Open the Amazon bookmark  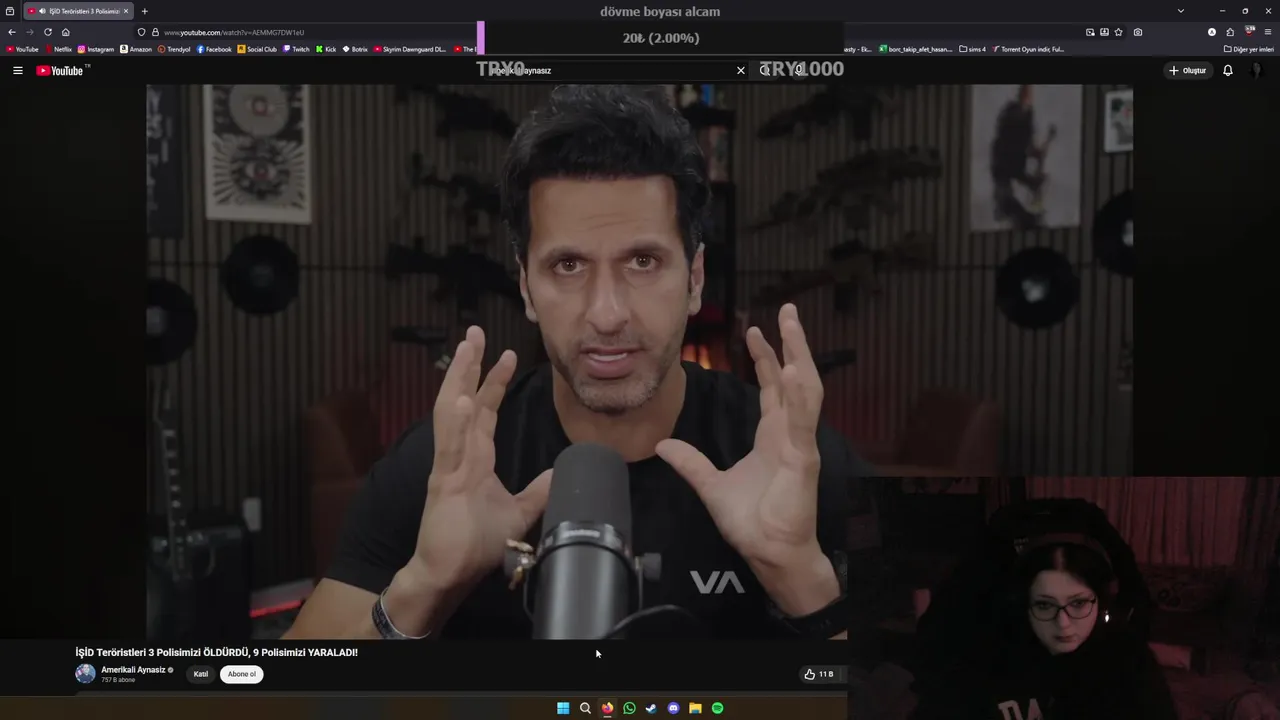[136, 49]
